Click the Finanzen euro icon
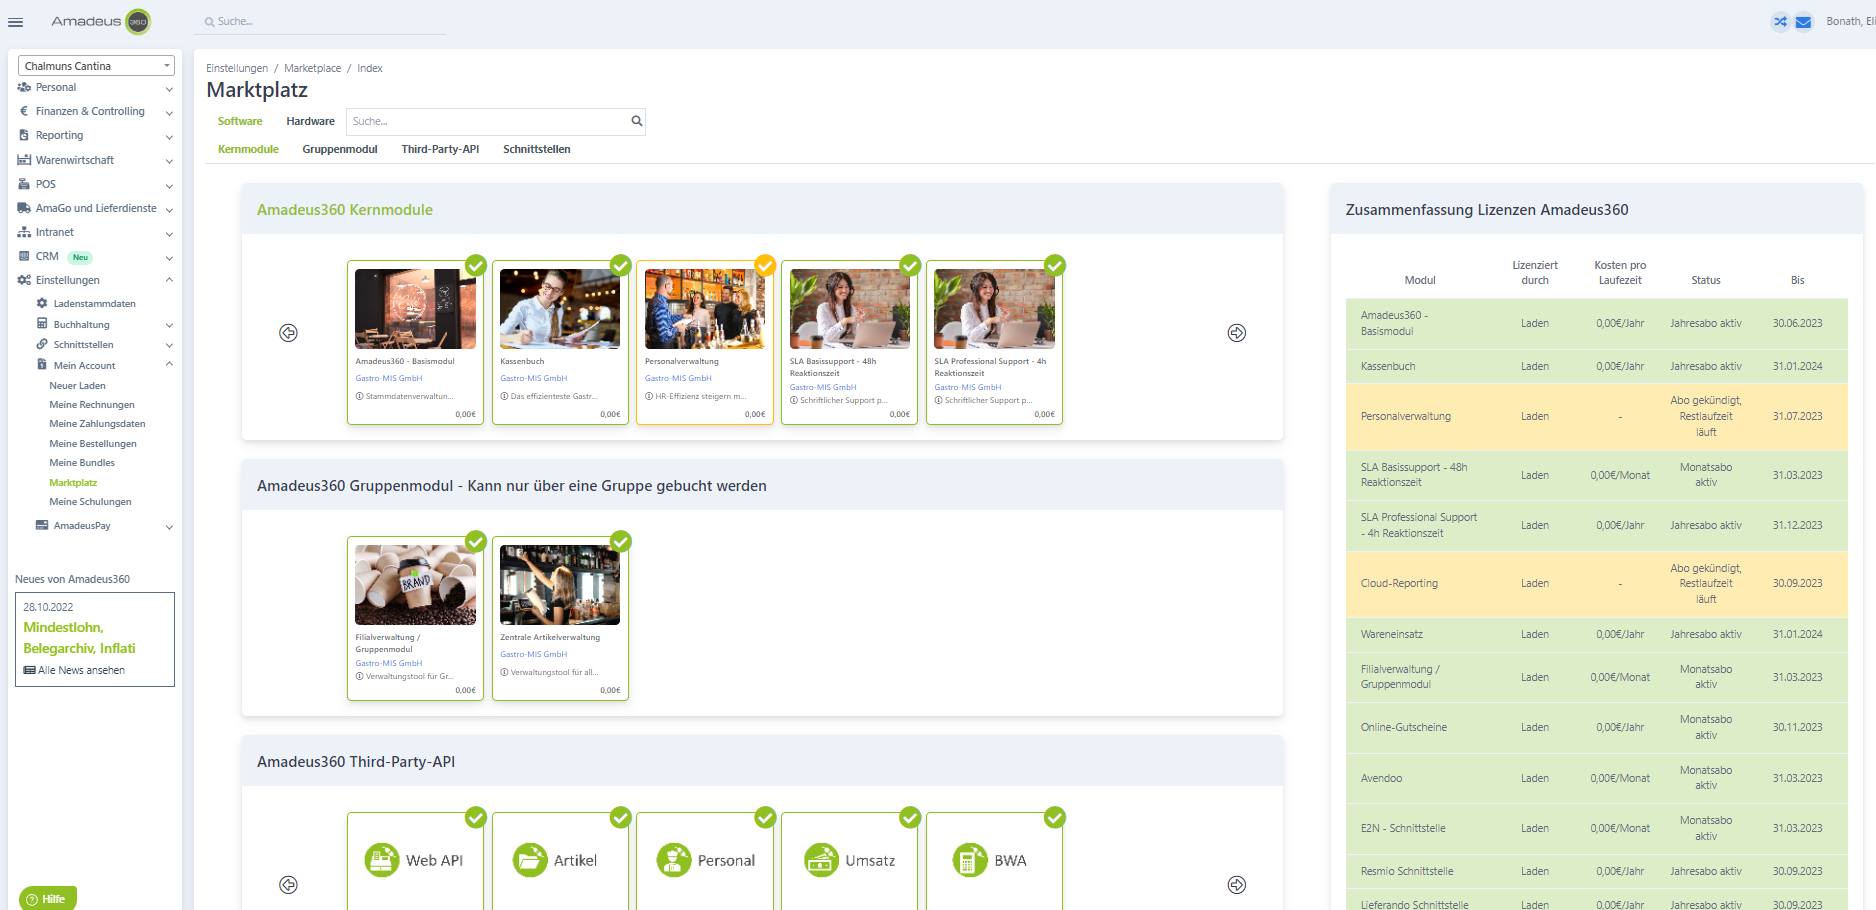This screenshot has height=910, width=1876. coord(24,111)
